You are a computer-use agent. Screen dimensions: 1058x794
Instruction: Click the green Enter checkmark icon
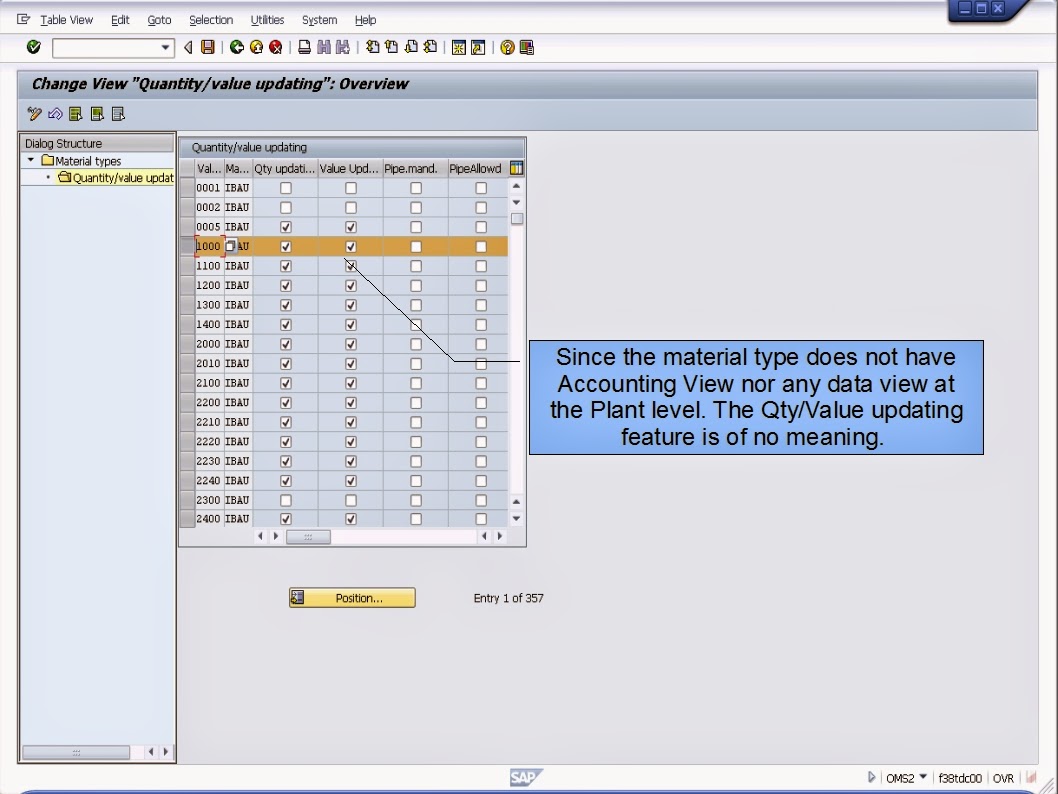pos(32,46)
